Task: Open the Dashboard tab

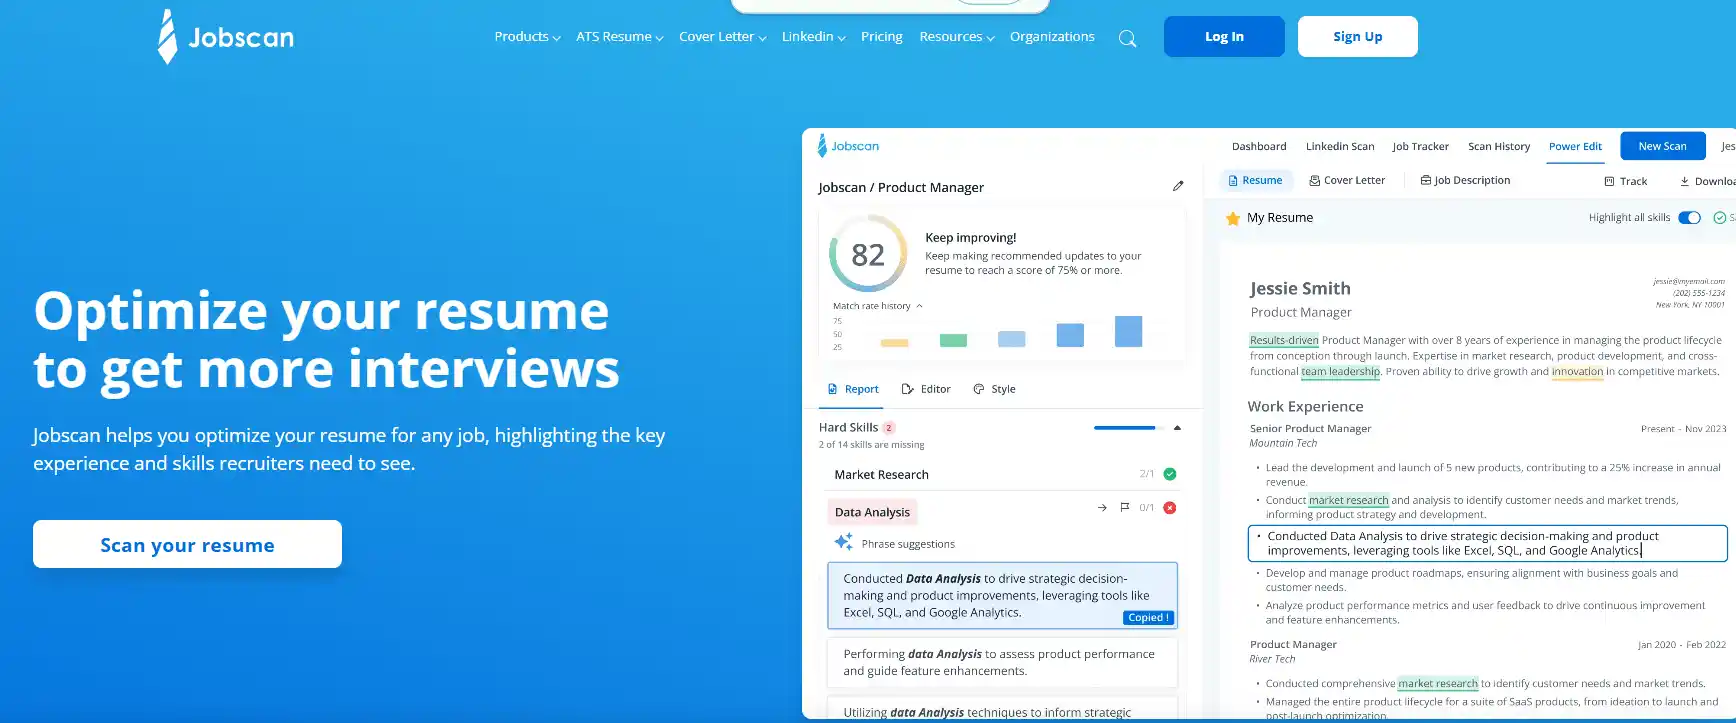Action: pyautogui.click(x=1259, y=146)
